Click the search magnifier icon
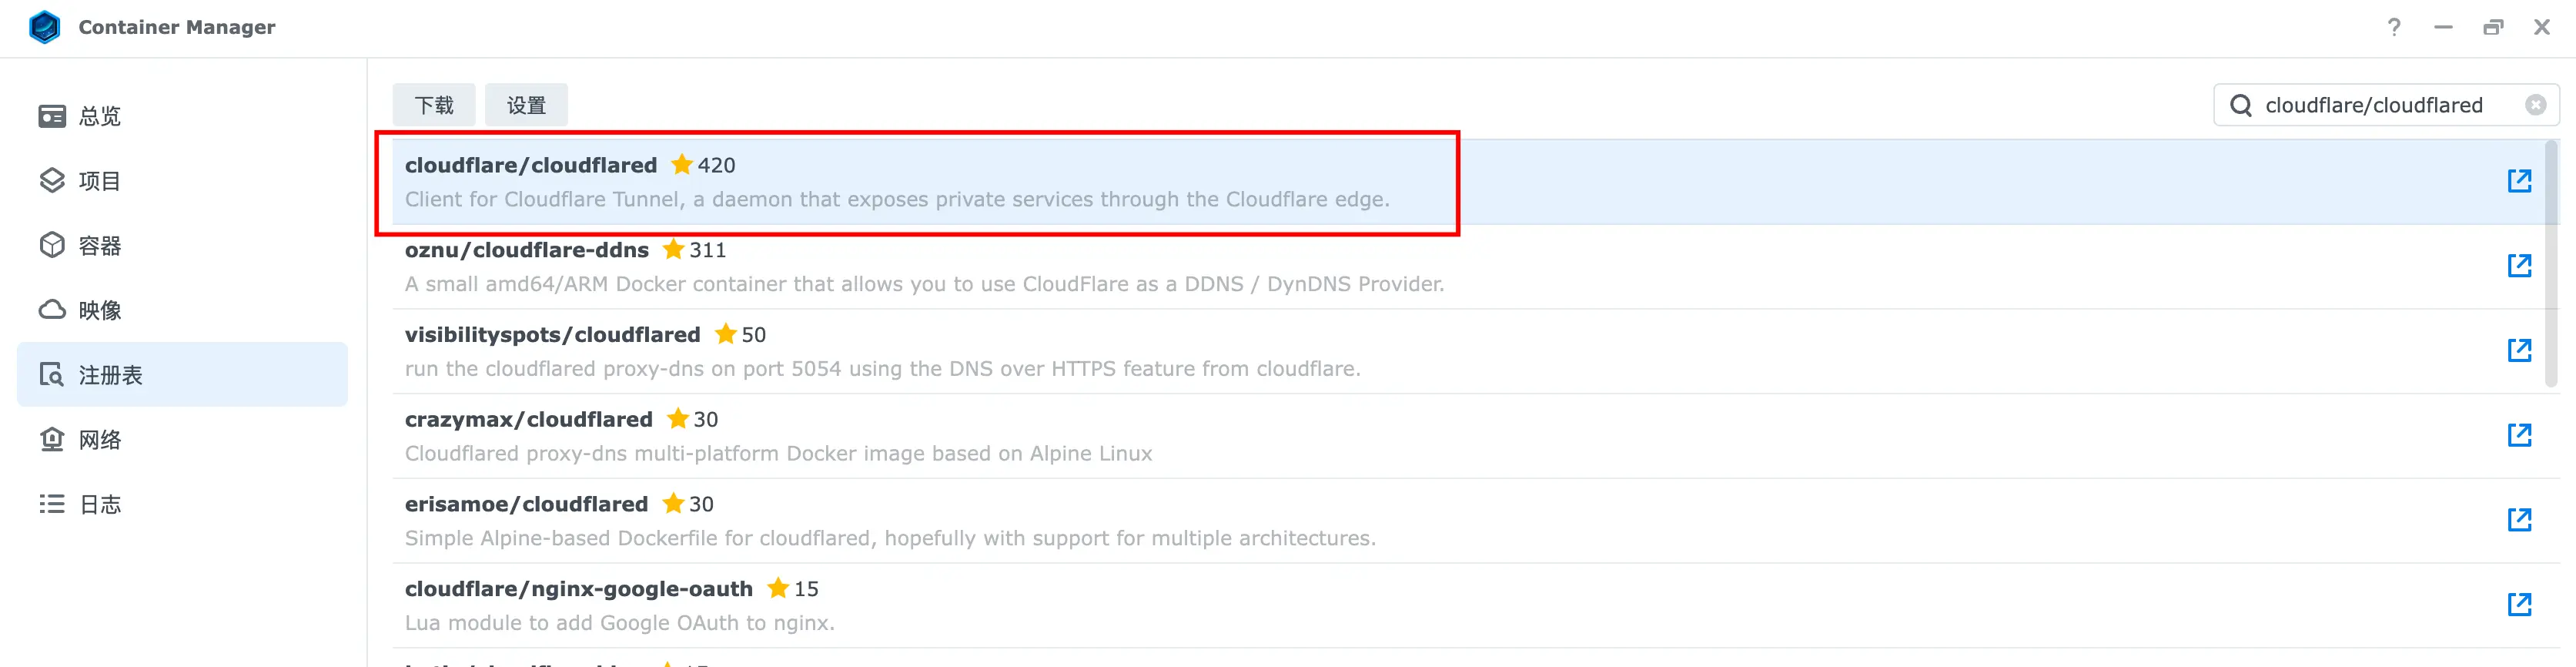The image size is (2576, 667). pos(2241,105)
